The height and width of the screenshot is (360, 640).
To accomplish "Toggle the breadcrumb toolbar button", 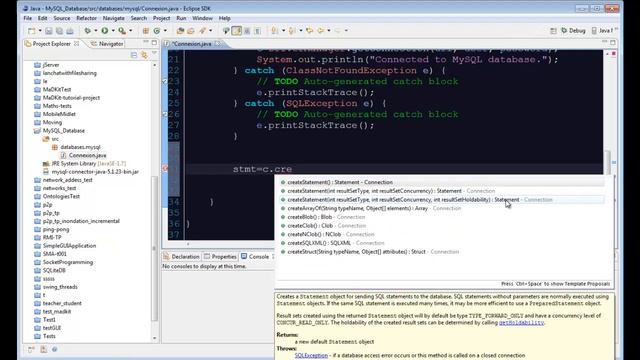I will (x=226, y=31).
